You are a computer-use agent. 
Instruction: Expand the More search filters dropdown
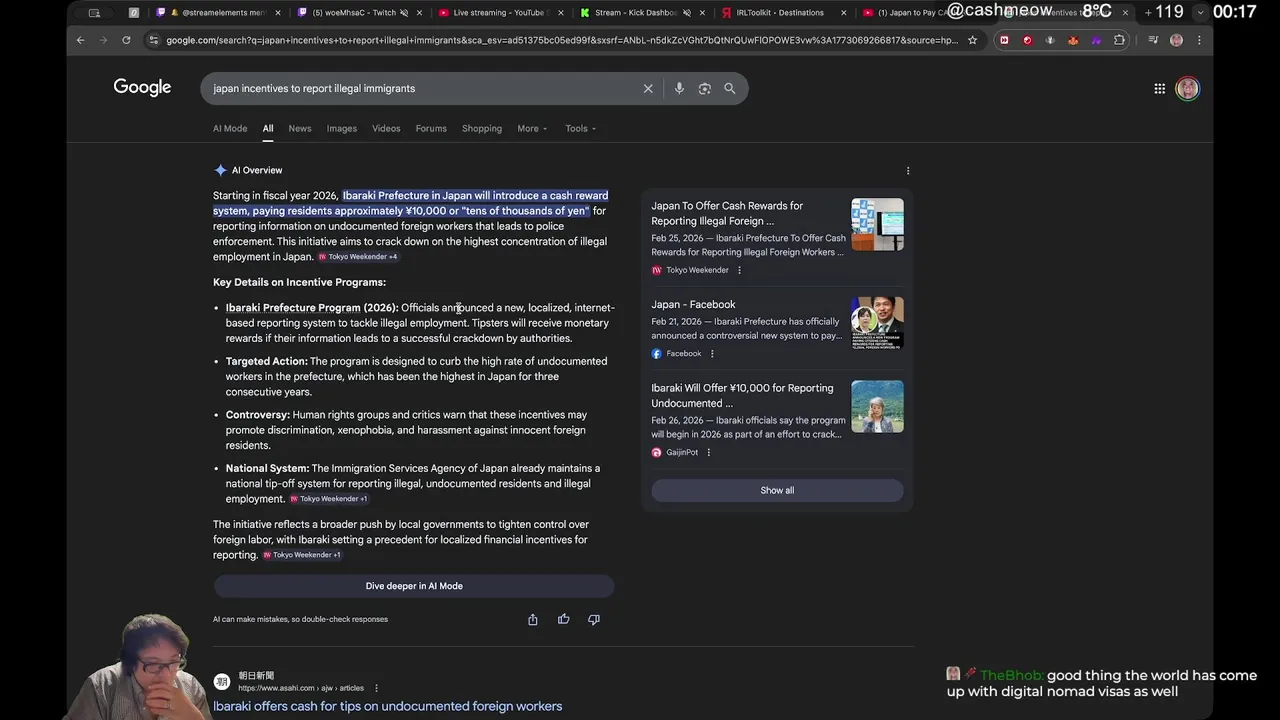532,128
